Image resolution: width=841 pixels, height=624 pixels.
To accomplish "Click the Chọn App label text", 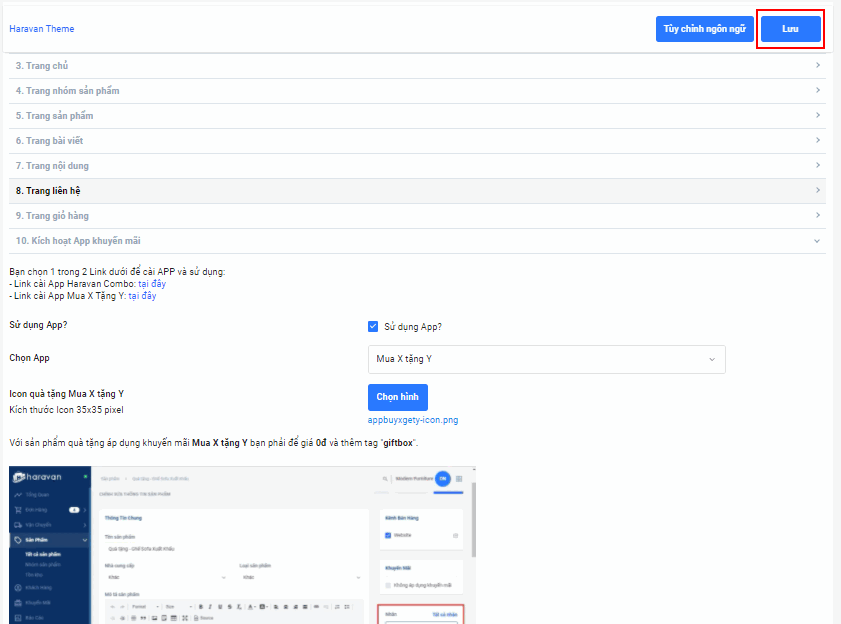I will click(29, 358).
